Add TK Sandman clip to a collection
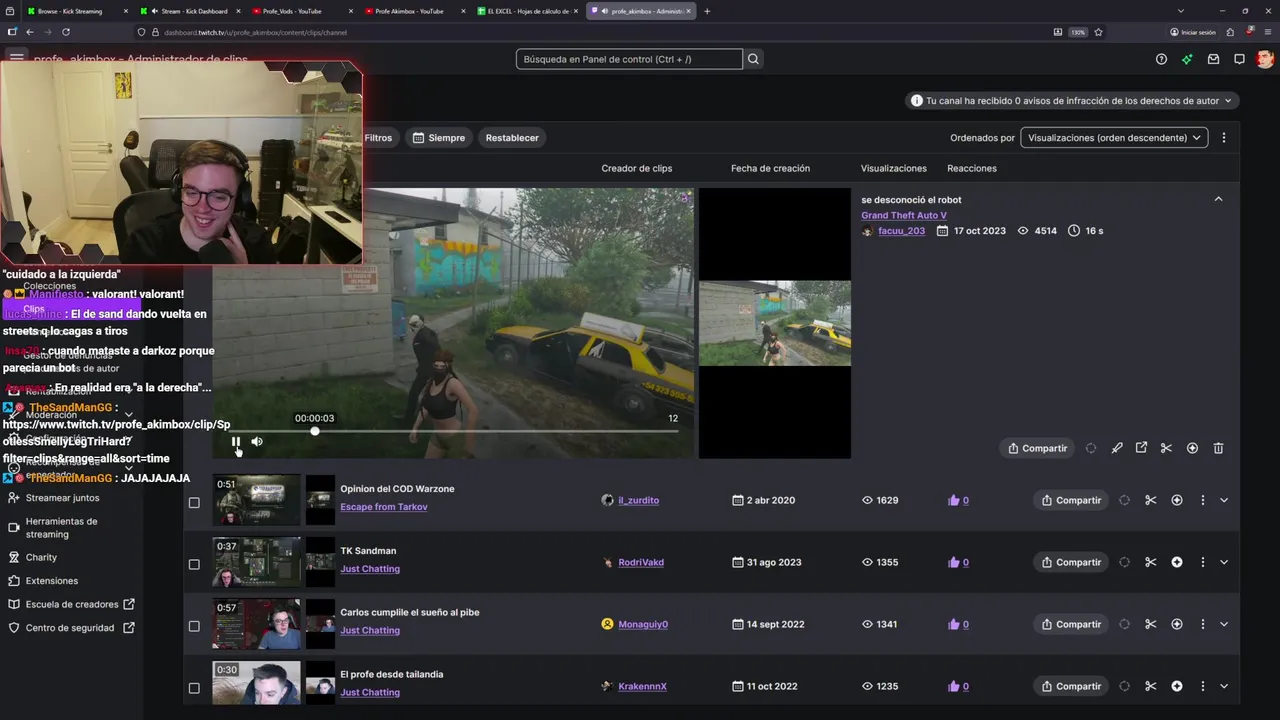The width and height of the screenshot is (1280, 720). tap(1176, 562)
